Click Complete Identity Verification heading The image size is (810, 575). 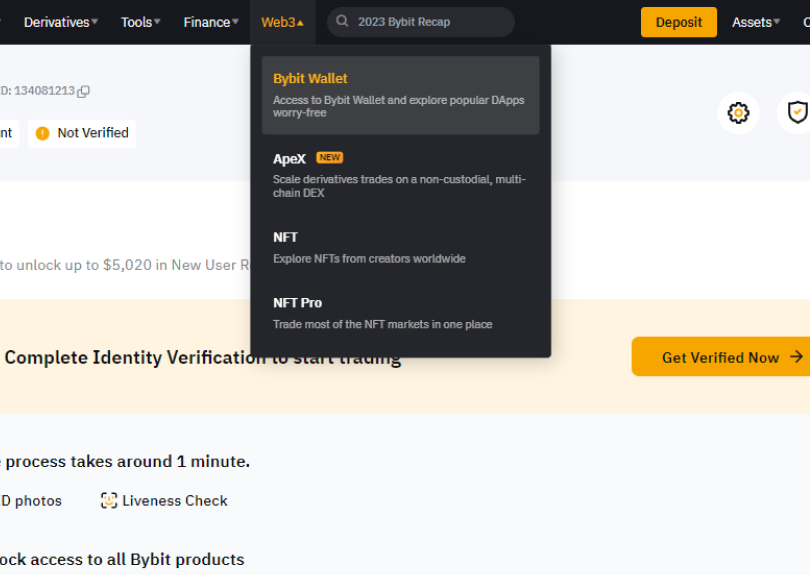[202, 358]
